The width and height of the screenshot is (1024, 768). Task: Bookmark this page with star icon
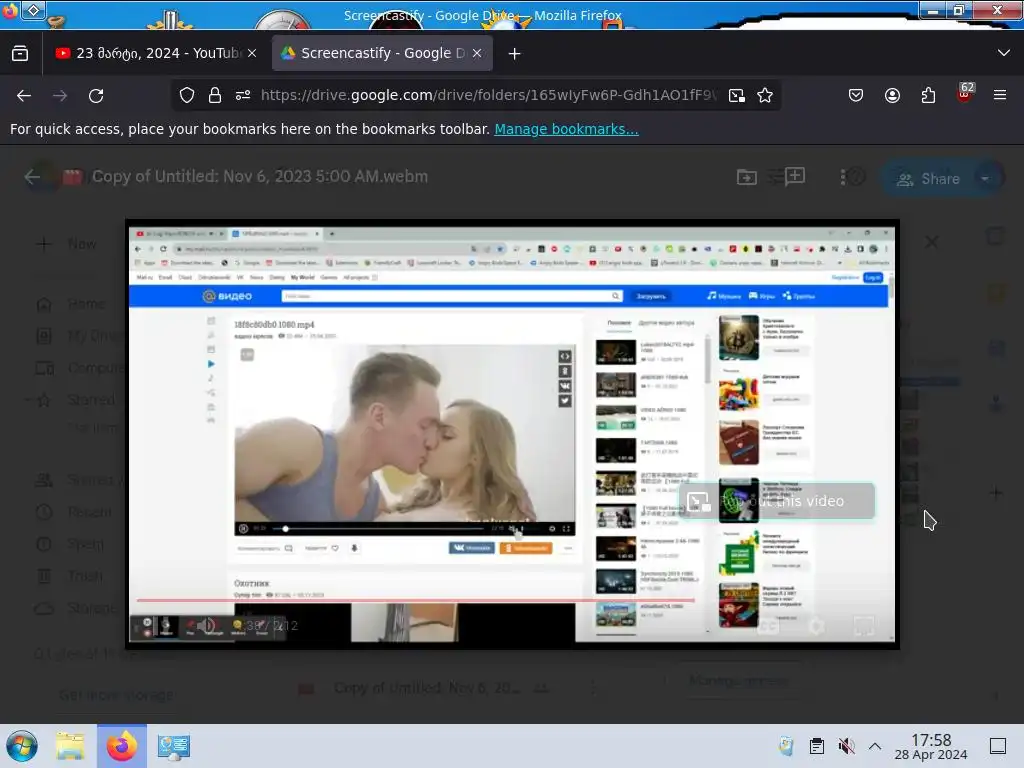[765, 95]
